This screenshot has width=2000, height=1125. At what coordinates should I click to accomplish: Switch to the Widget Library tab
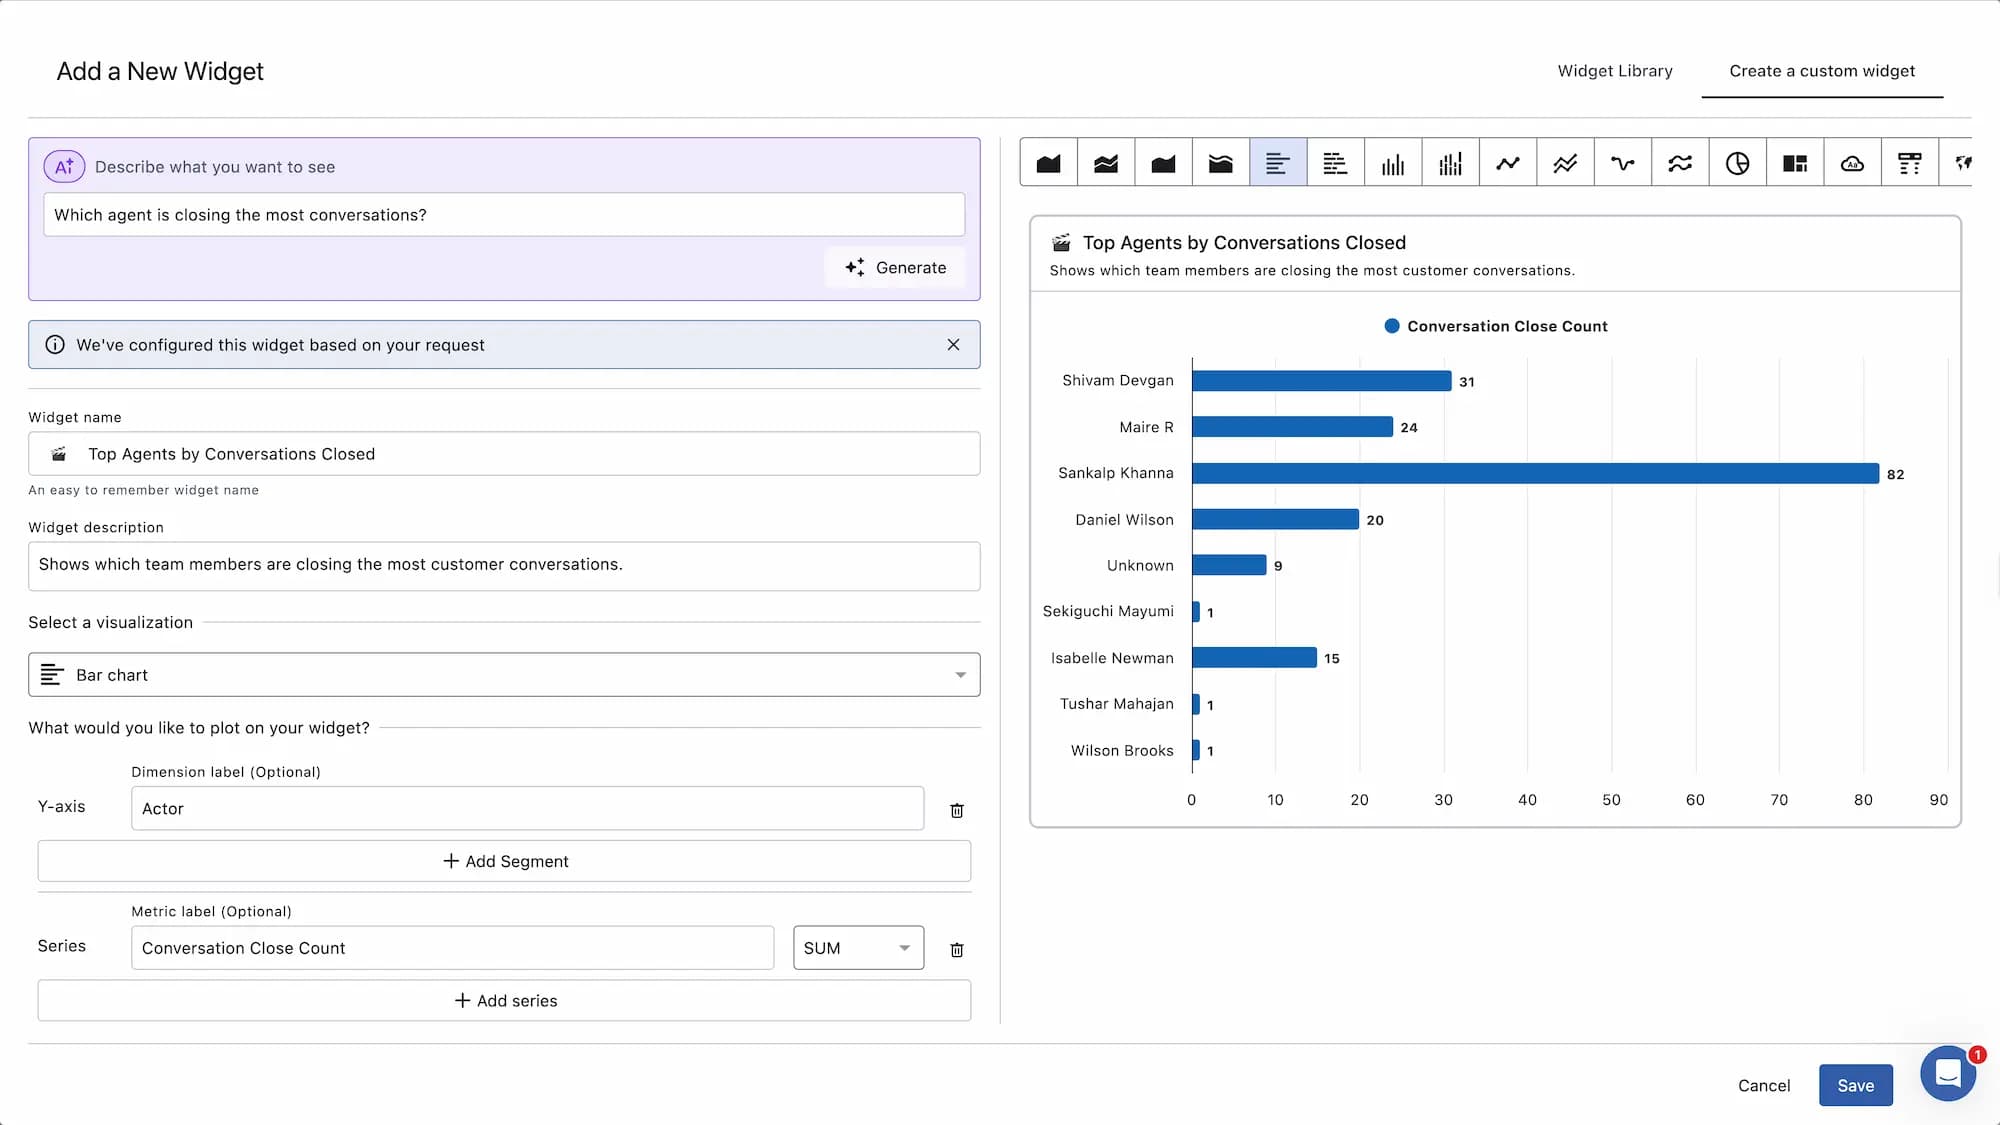(x=1614, y=71)
